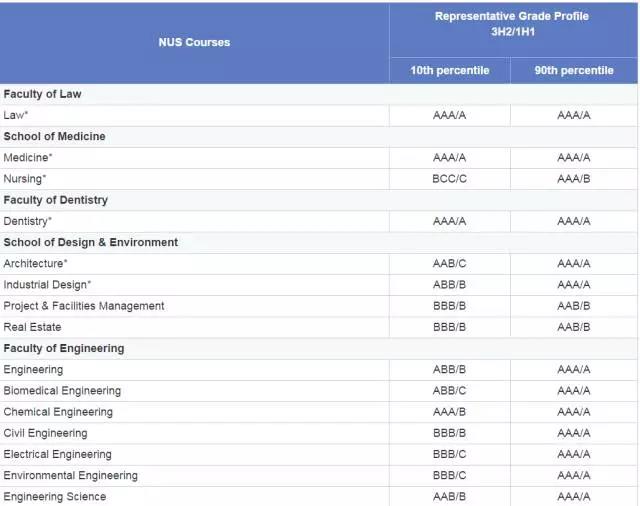Click Environmental Engineering's BBB/C grade cell

[x=449, y=476]
